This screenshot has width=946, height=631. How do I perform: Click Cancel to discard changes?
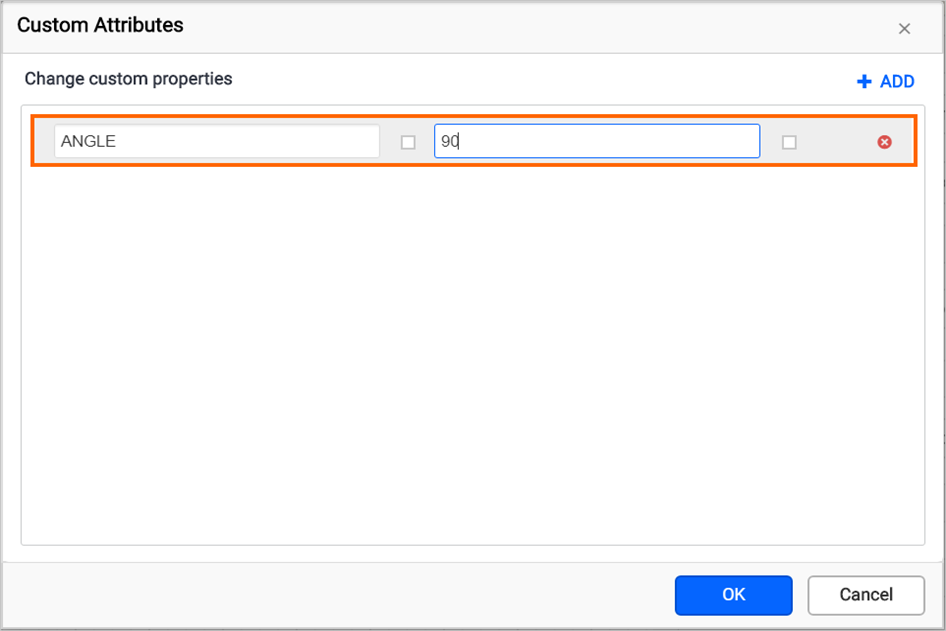tap(866, 595)
